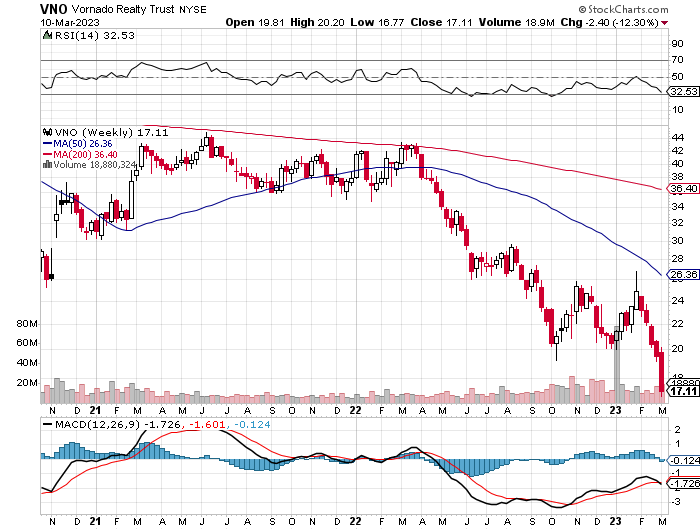
Task: Click the black line sample before MACD(12,26,9)
Action: click(47, 425)
